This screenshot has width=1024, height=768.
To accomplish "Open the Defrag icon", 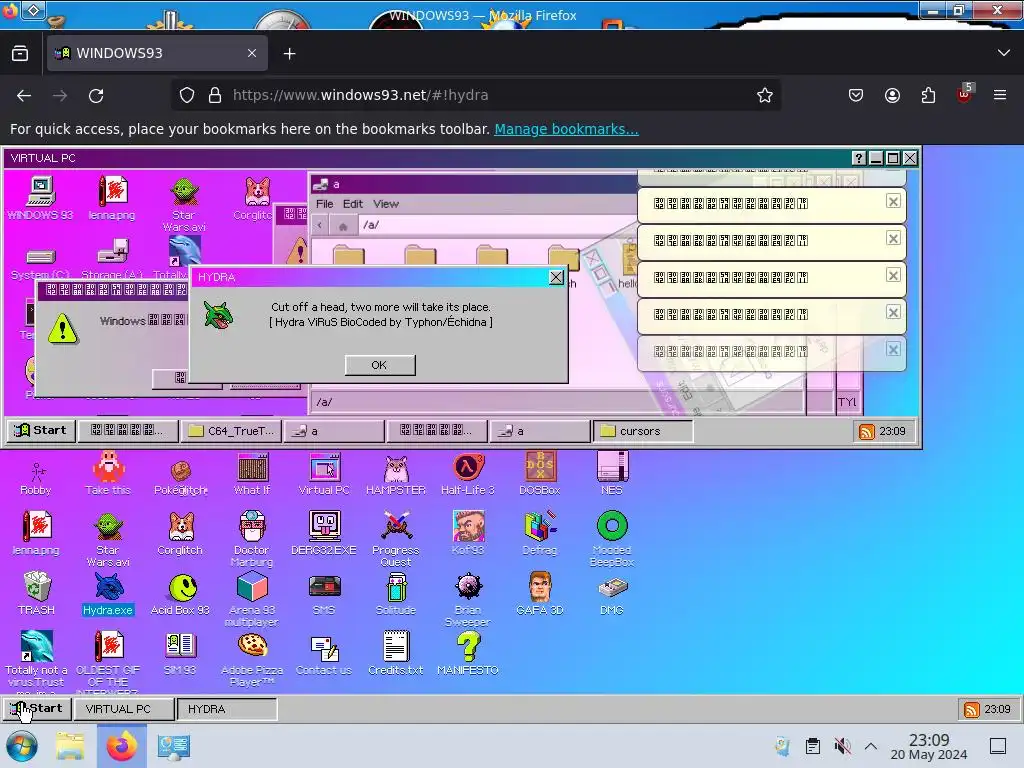I will tap(540, 534).
